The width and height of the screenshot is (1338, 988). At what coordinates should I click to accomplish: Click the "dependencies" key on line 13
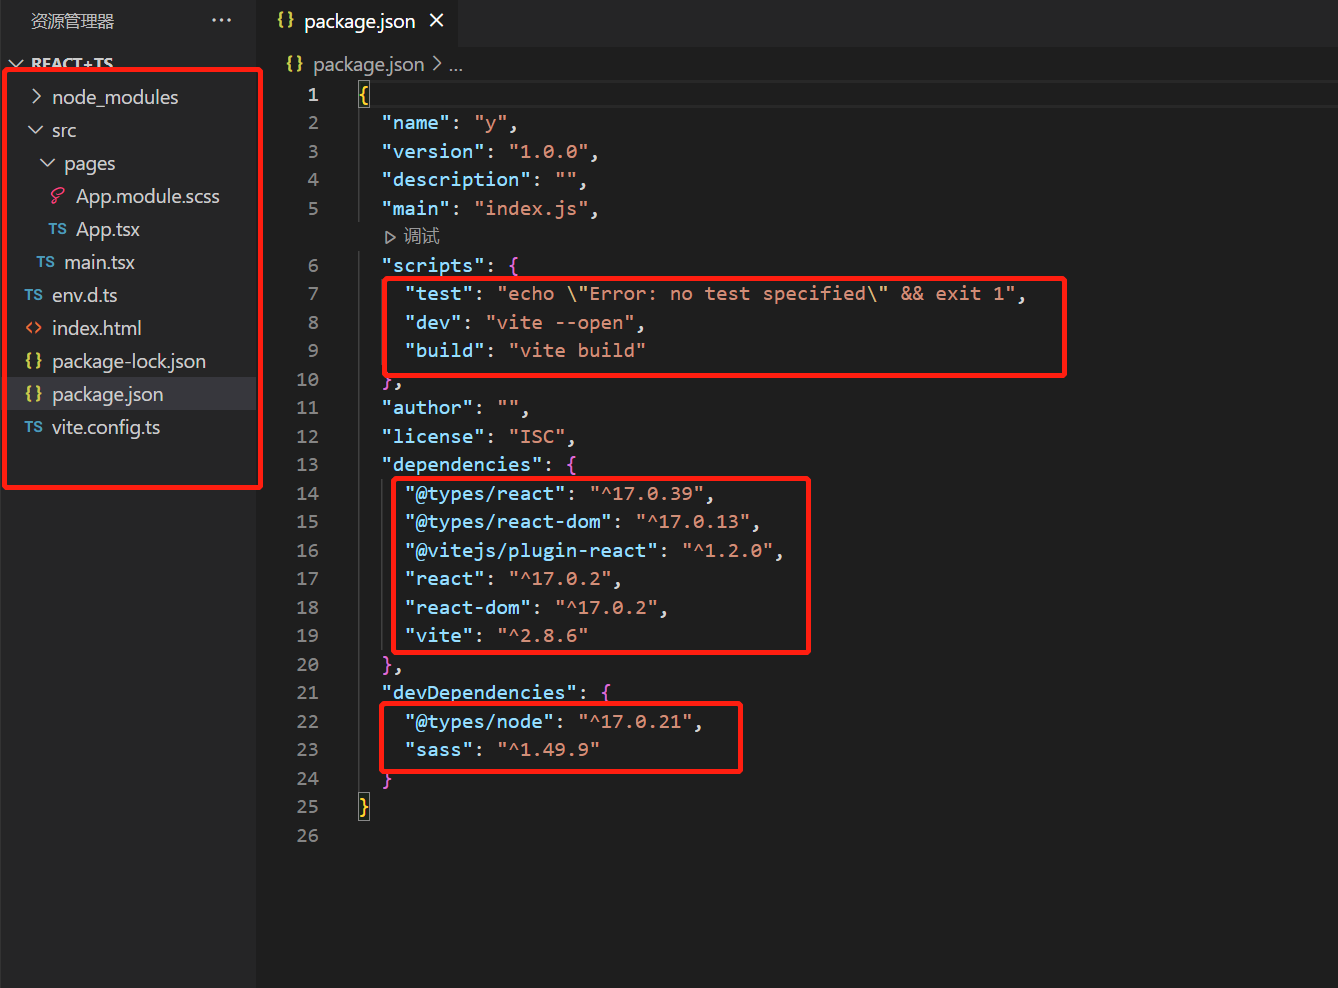(x=462, y=465)
